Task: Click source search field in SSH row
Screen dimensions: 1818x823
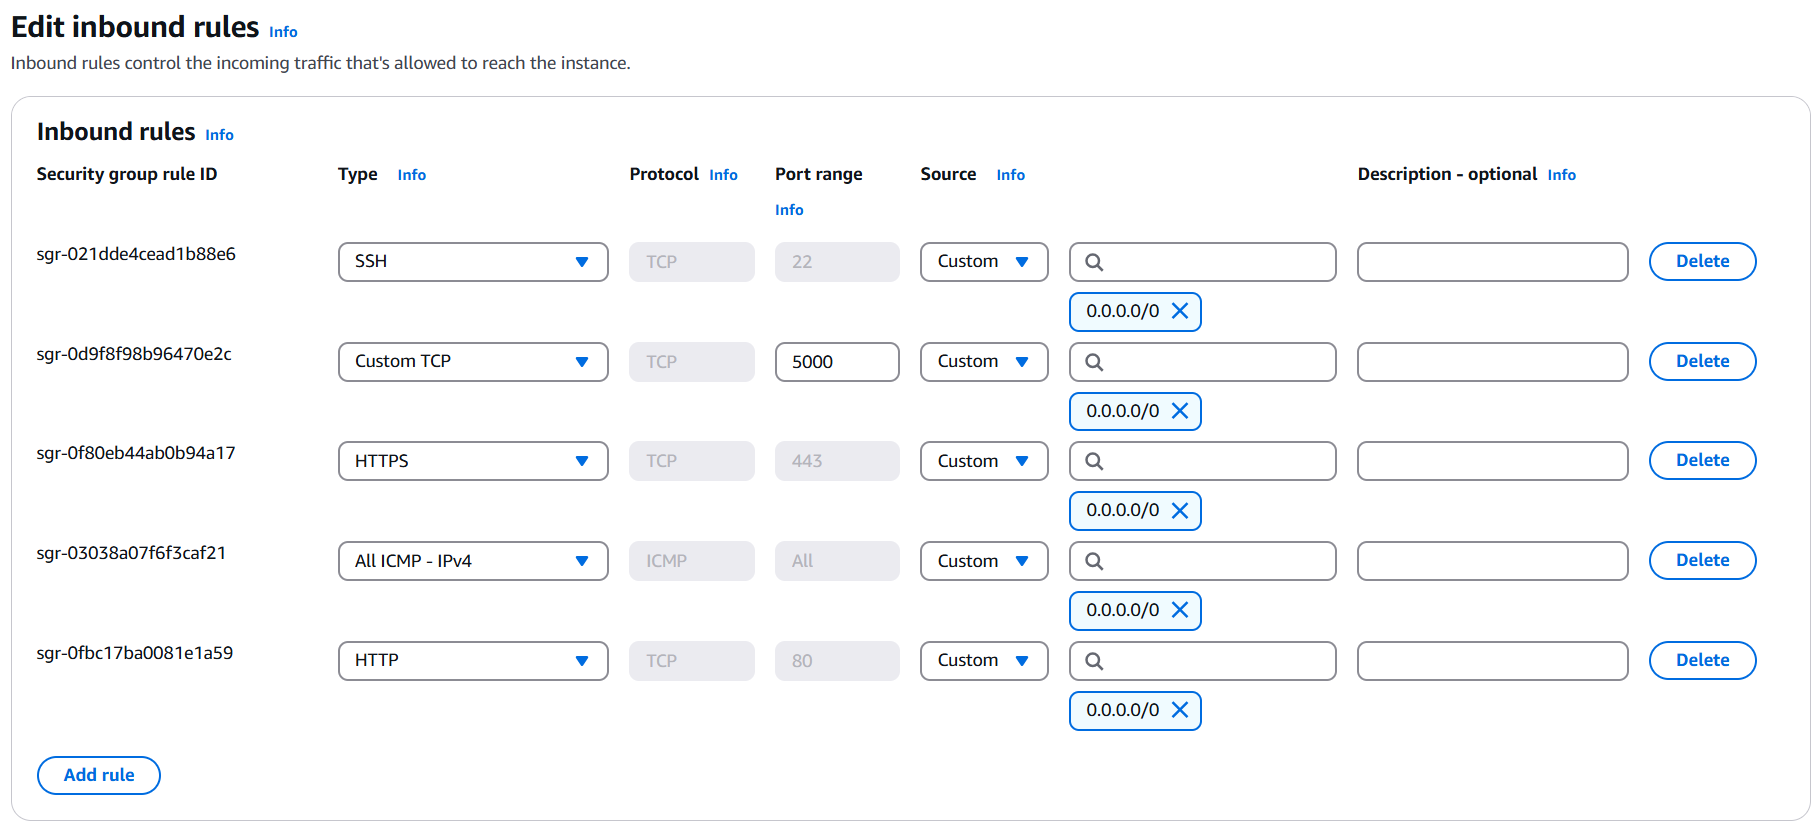Action: [1202, 262]
